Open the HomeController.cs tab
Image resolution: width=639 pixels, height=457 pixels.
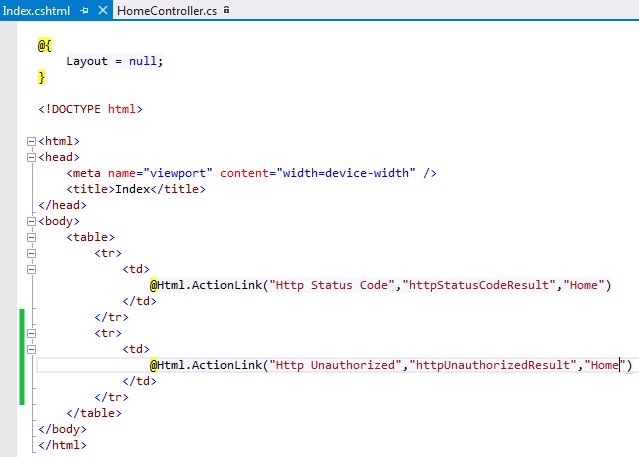[x=167, y=11]
